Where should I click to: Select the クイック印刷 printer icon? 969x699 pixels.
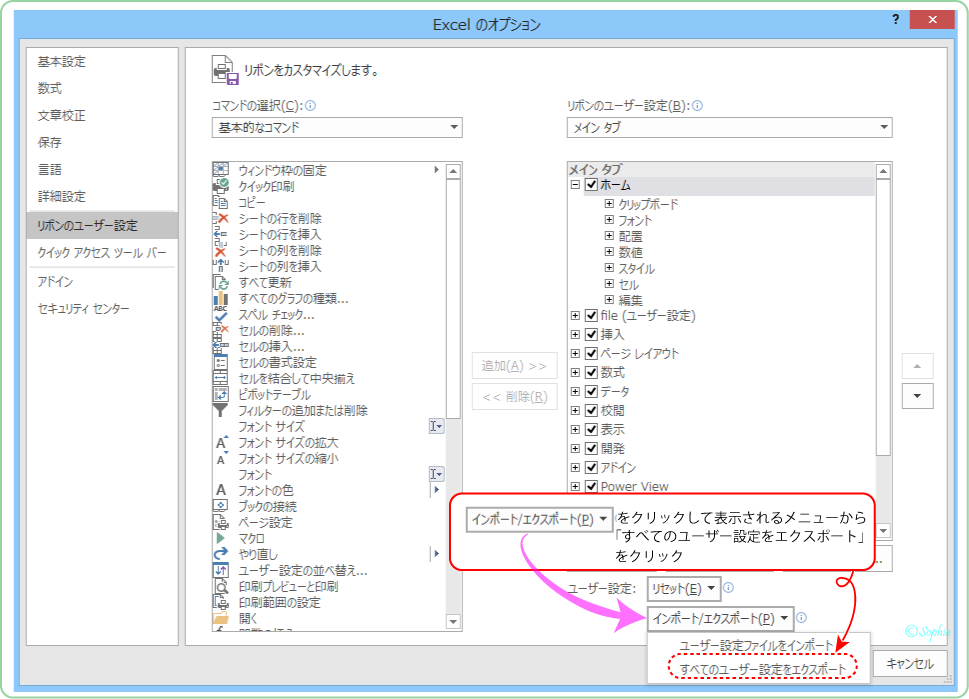tap(221, 186)
